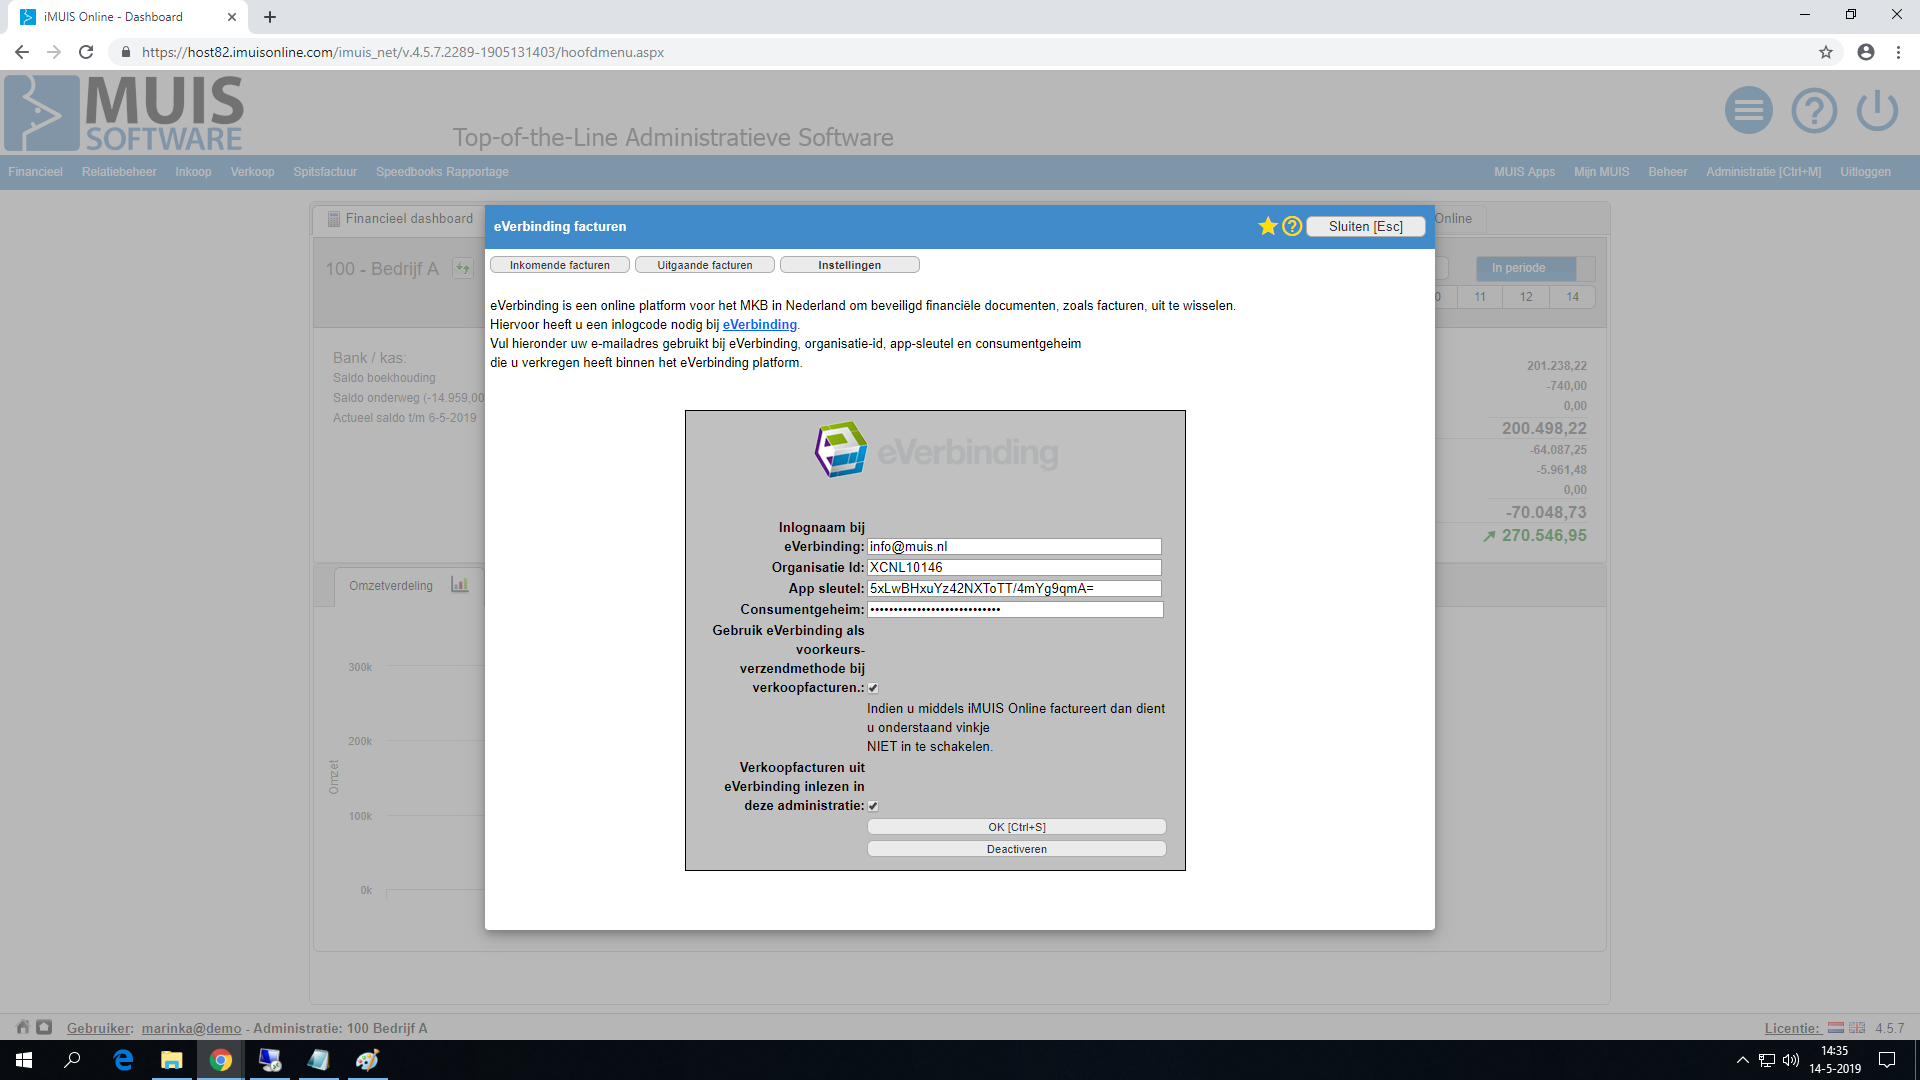The image size is (1920, 1080).
Task: Click the power logout icon top right
Action: pos(1877,110)
